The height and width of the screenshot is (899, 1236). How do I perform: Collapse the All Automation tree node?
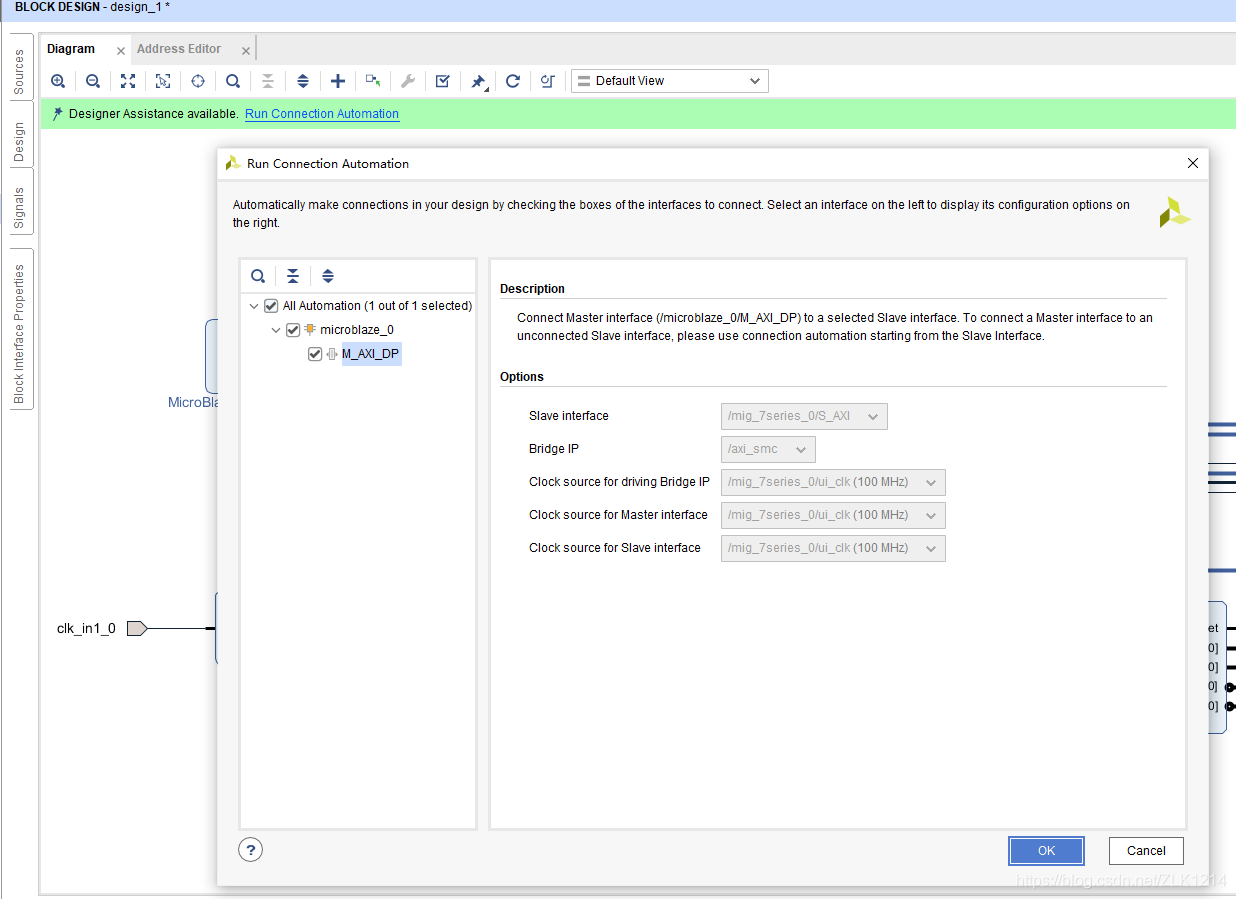(x=254, y=306)
